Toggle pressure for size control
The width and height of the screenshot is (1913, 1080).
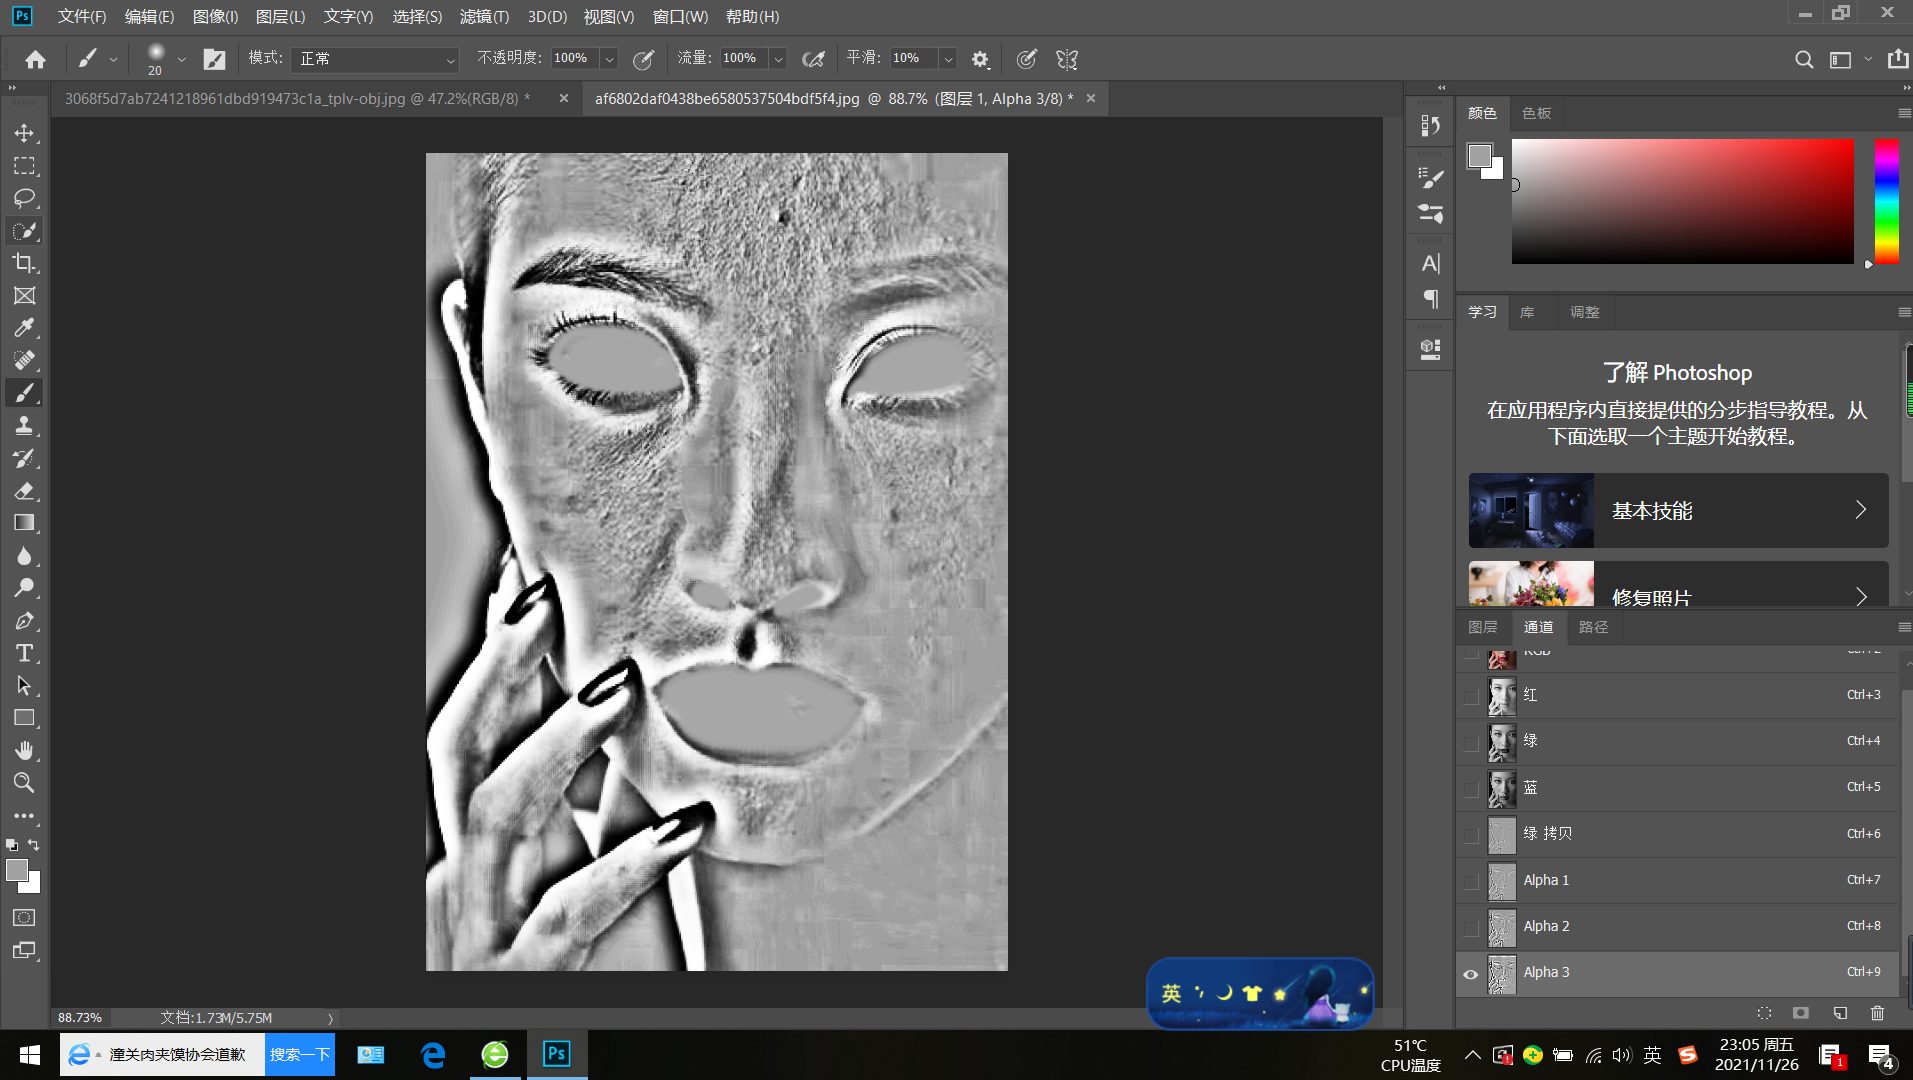(1026, 59)
